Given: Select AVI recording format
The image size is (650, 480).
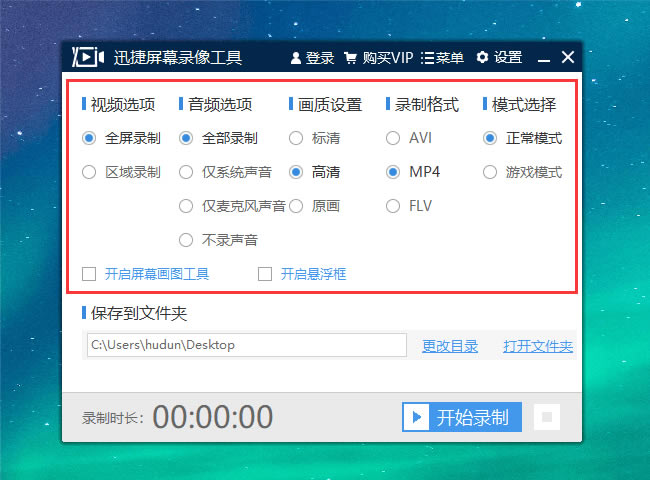Looking at the screenshot, I should pos(392,138).
